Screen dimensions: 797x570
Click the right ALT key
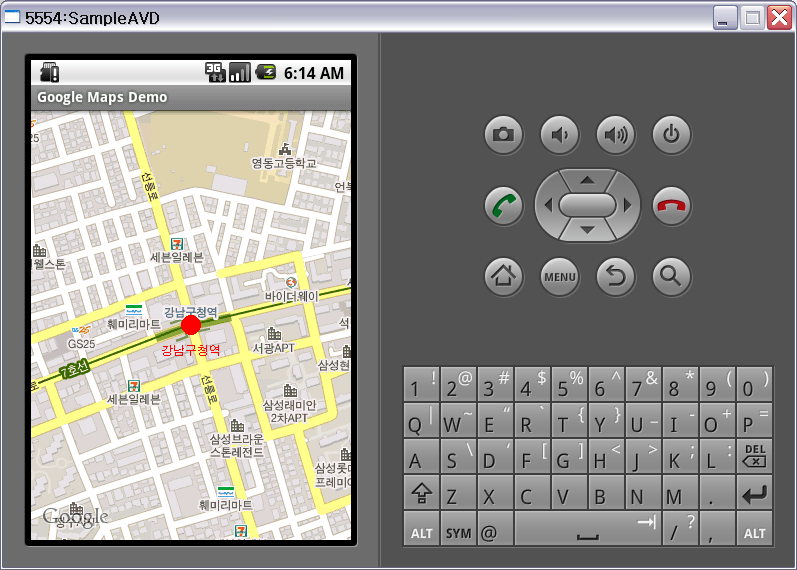(x=754, y=529)
